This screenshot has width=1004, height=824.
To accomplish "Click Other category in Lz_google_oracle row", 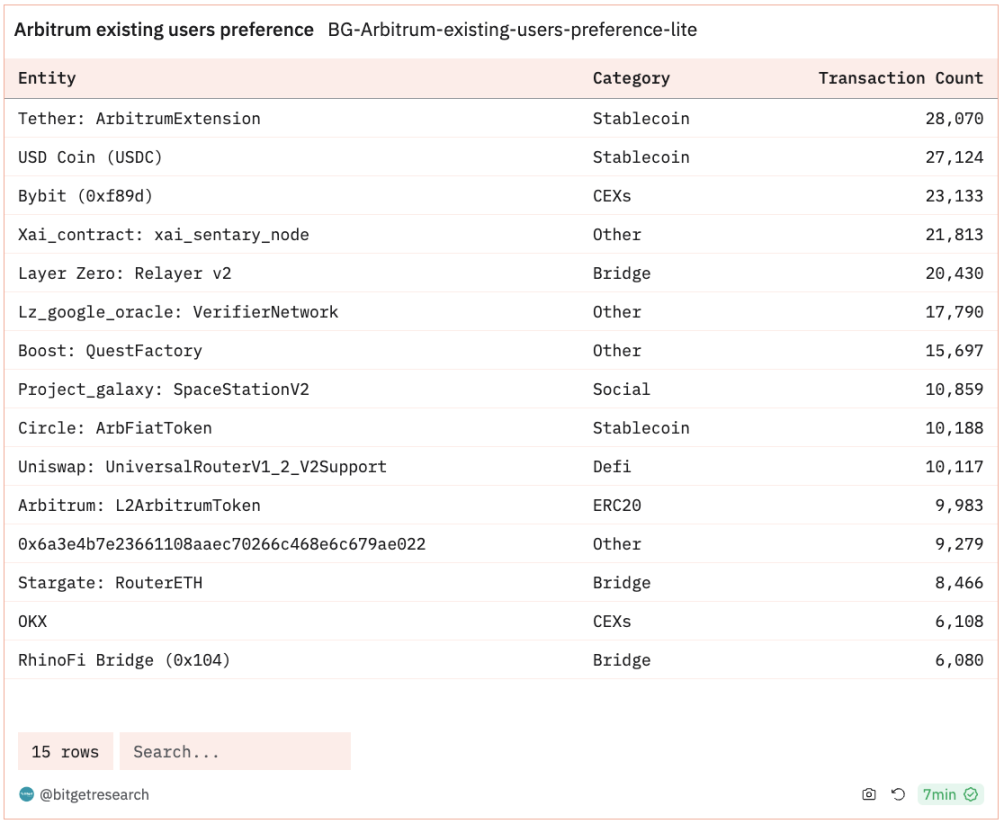I will [x=617, y=312].
